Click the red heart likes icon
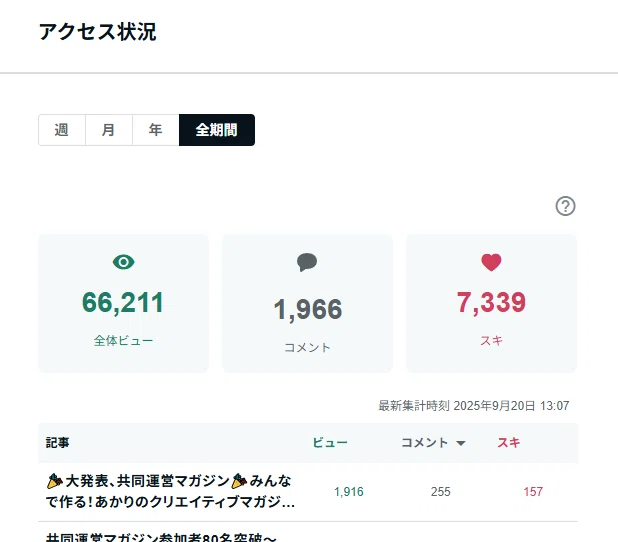 (x=491, y=262)
